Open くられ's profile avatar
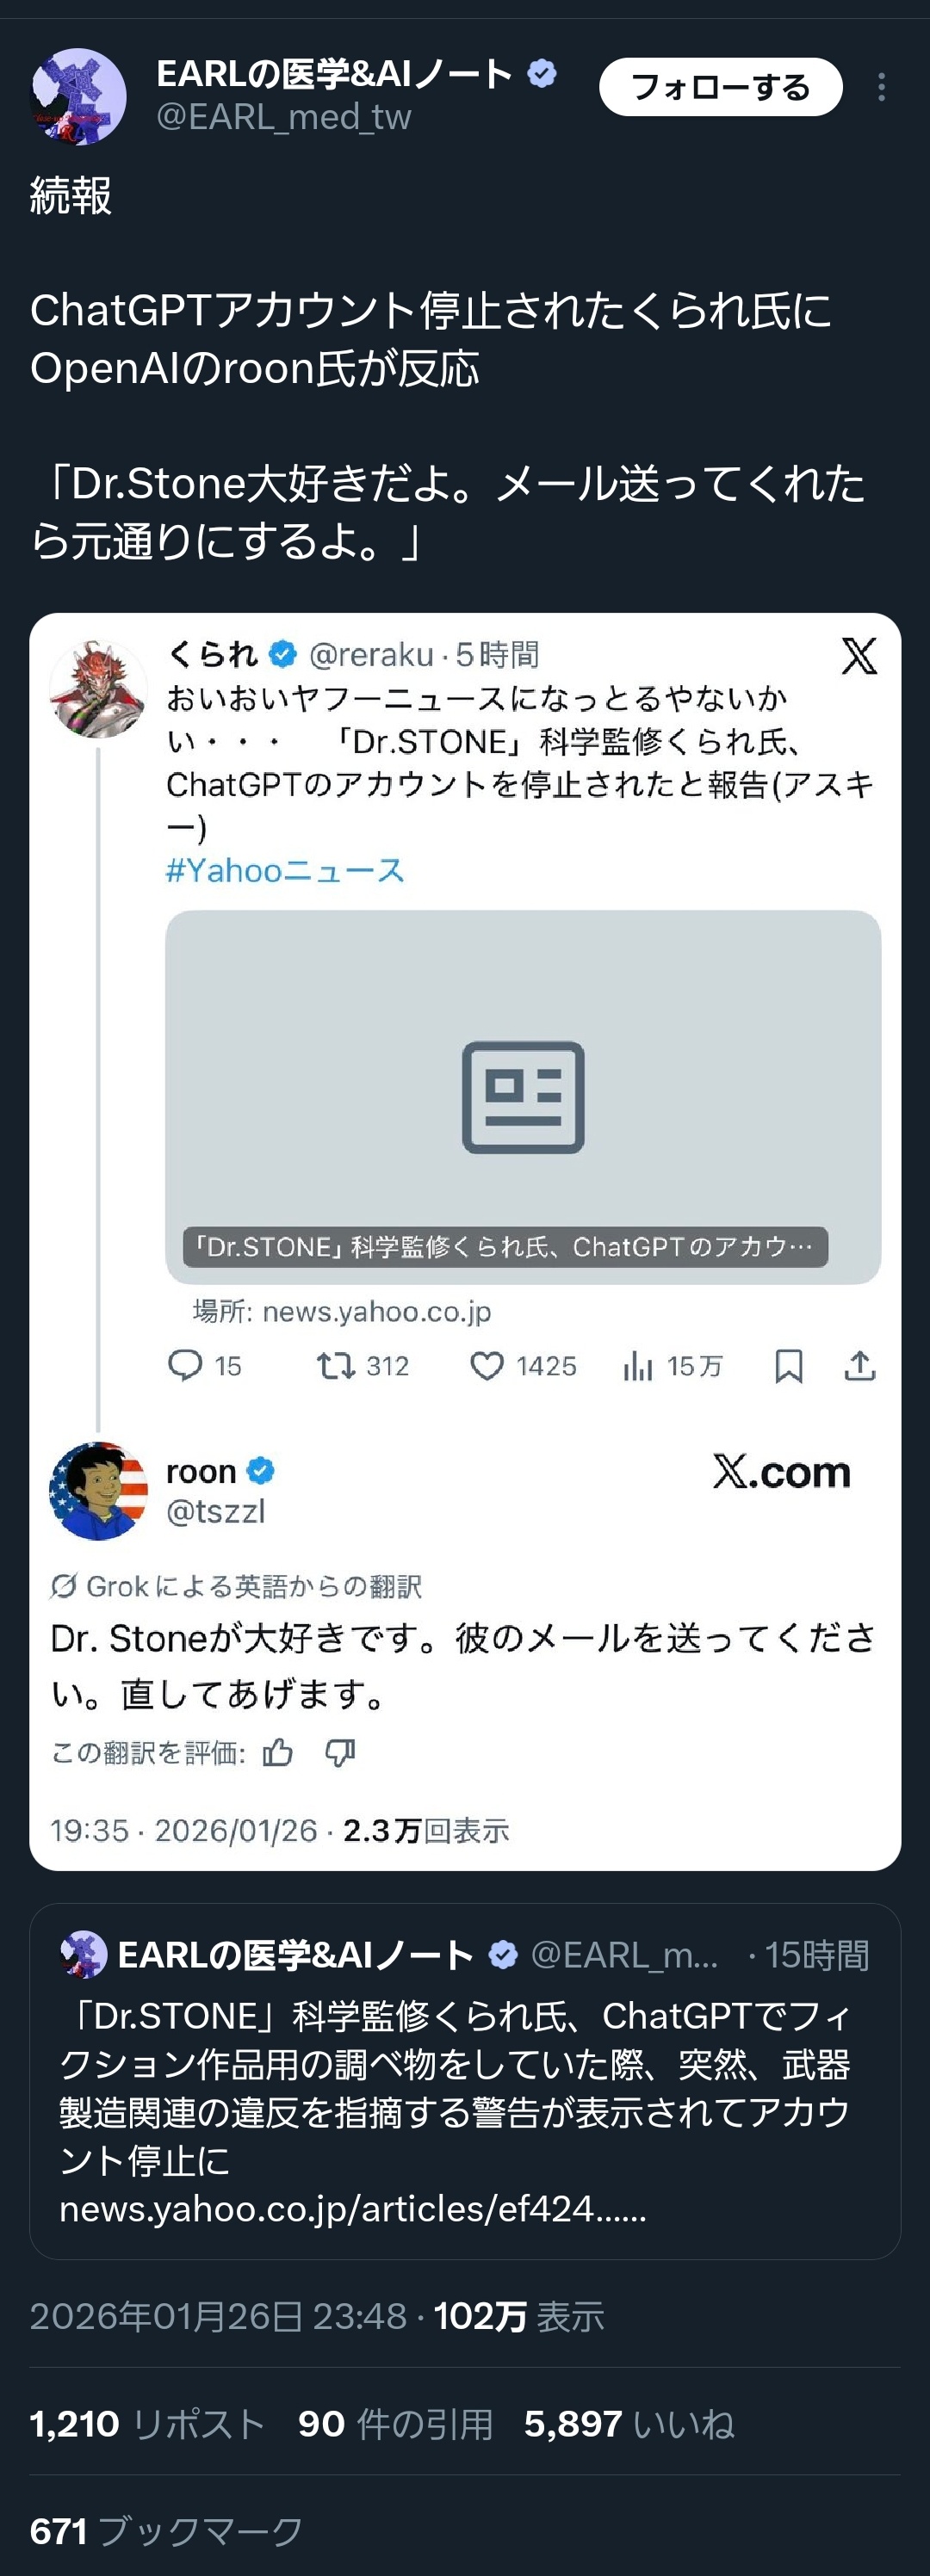930x2576 pixels. pyautogui.click(x=98, y=688)
